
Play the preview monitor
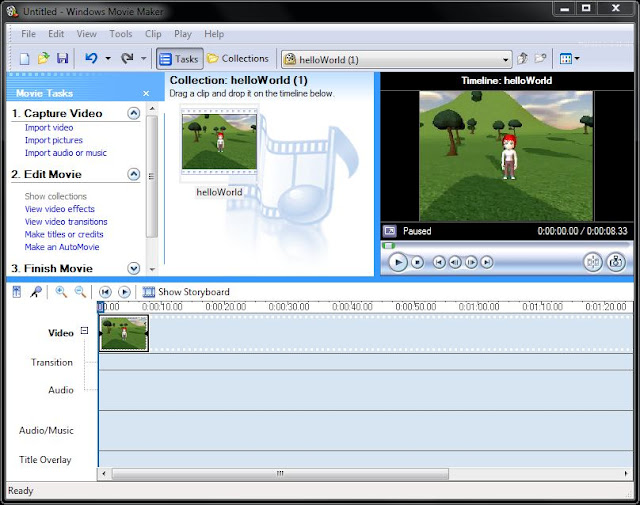(x=398, y=262)
